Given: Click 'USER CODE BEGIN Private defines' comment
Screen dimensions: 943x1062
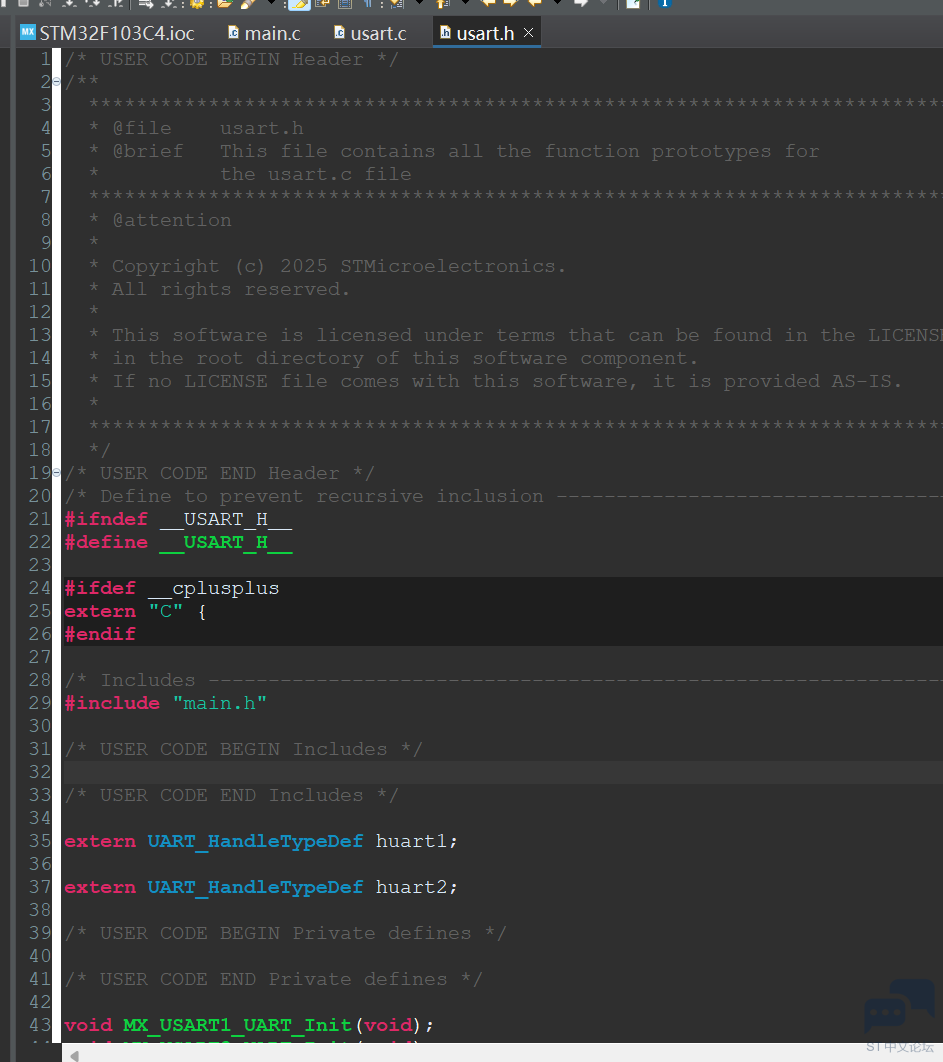Looking at the screenshot, I should coord(285,934).
